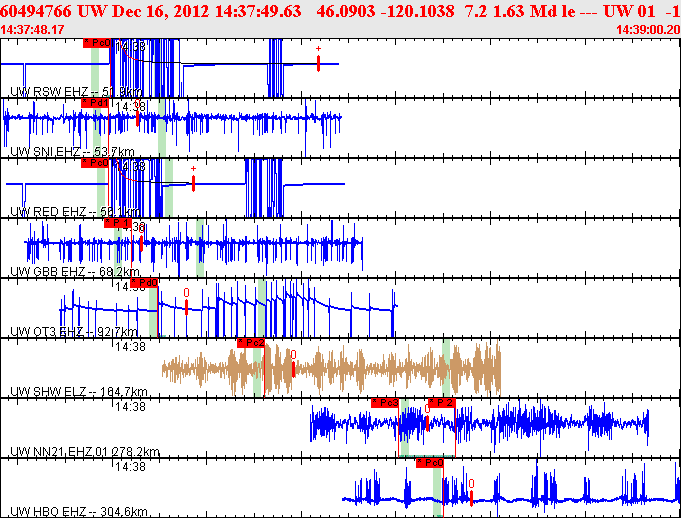This screenshot has height=518, width=681.
Task: Select the Pc0 pick flag on RED trace
Action: [95, 163]
